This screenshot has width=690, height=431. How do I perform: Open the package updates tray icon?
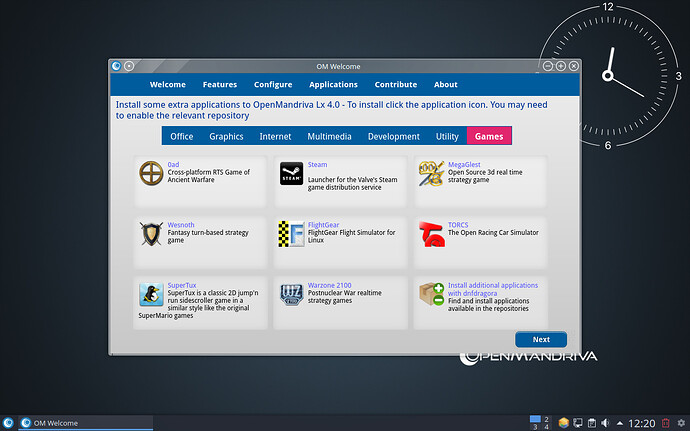[x=564, y=423]
